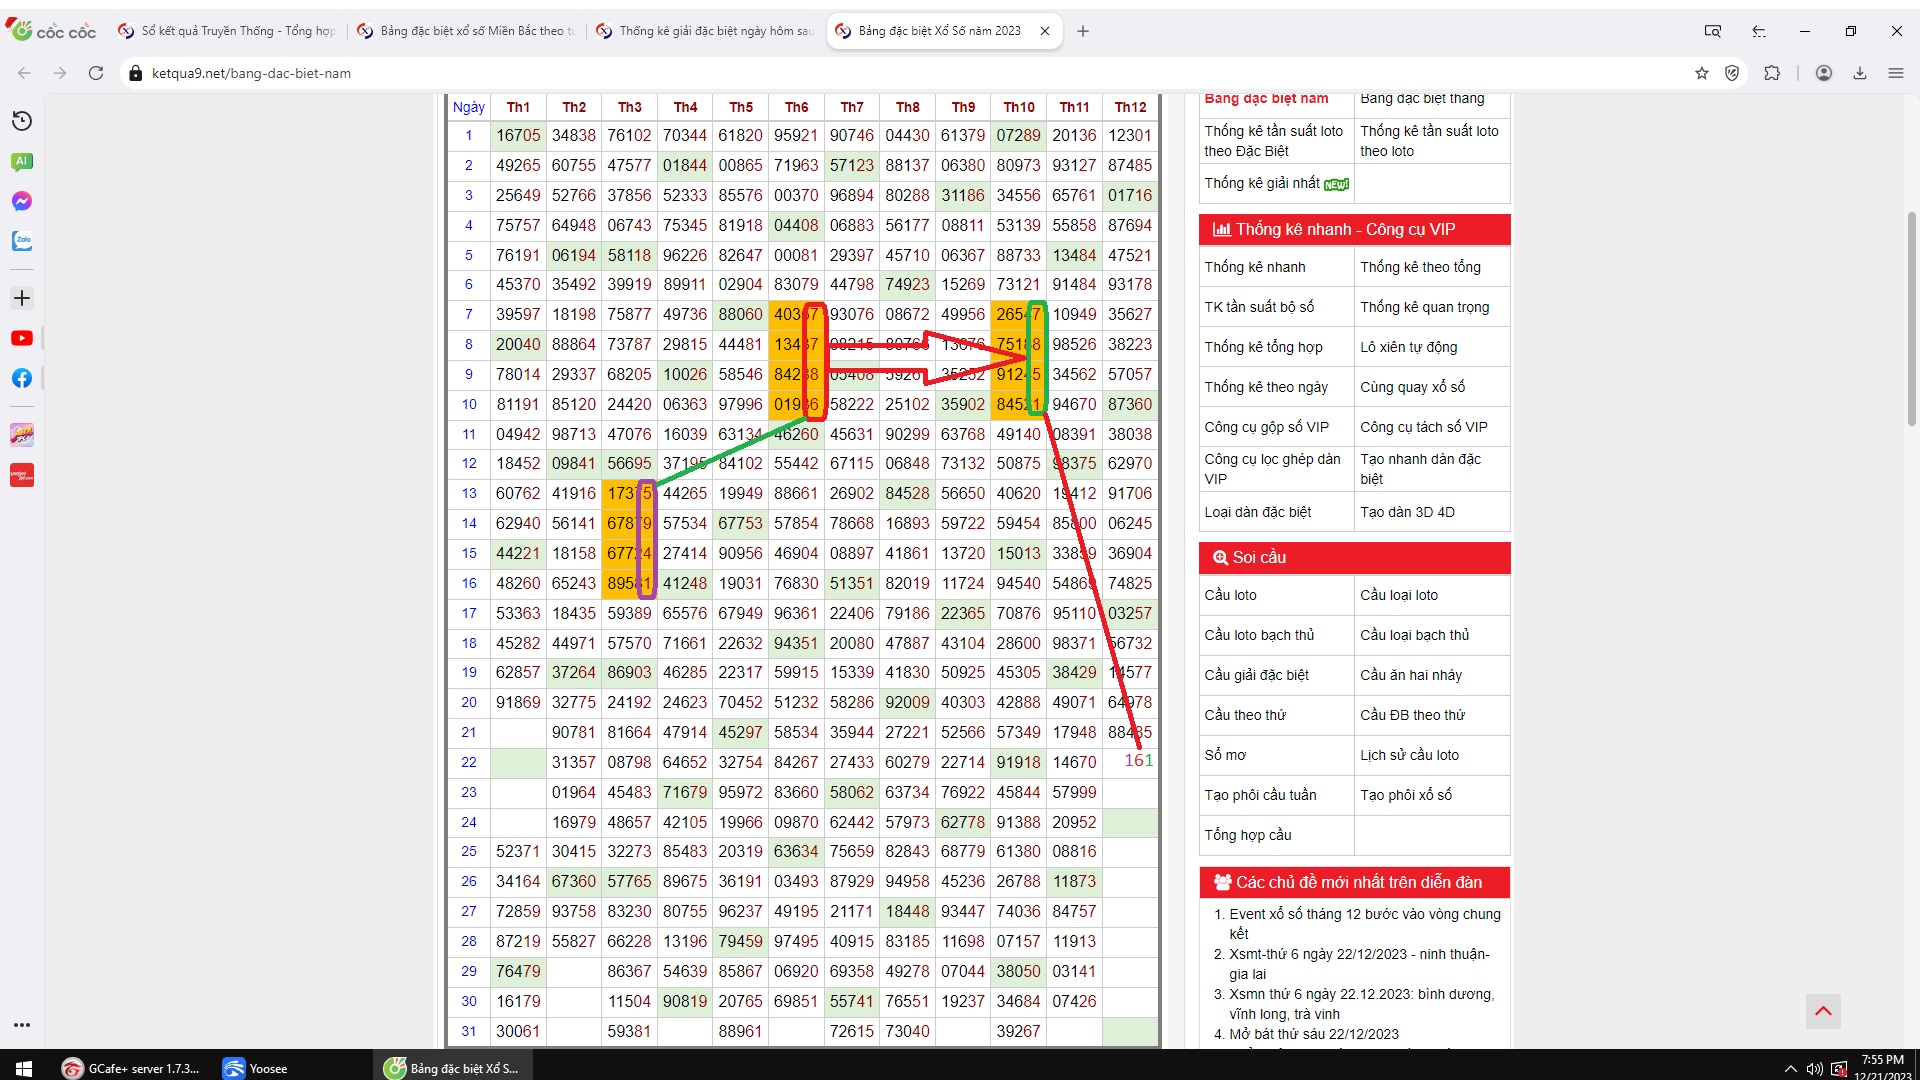This screenshot has width=1920, height=1080.
Task: Open the Zalo sidebar icon
Action: 22,241
